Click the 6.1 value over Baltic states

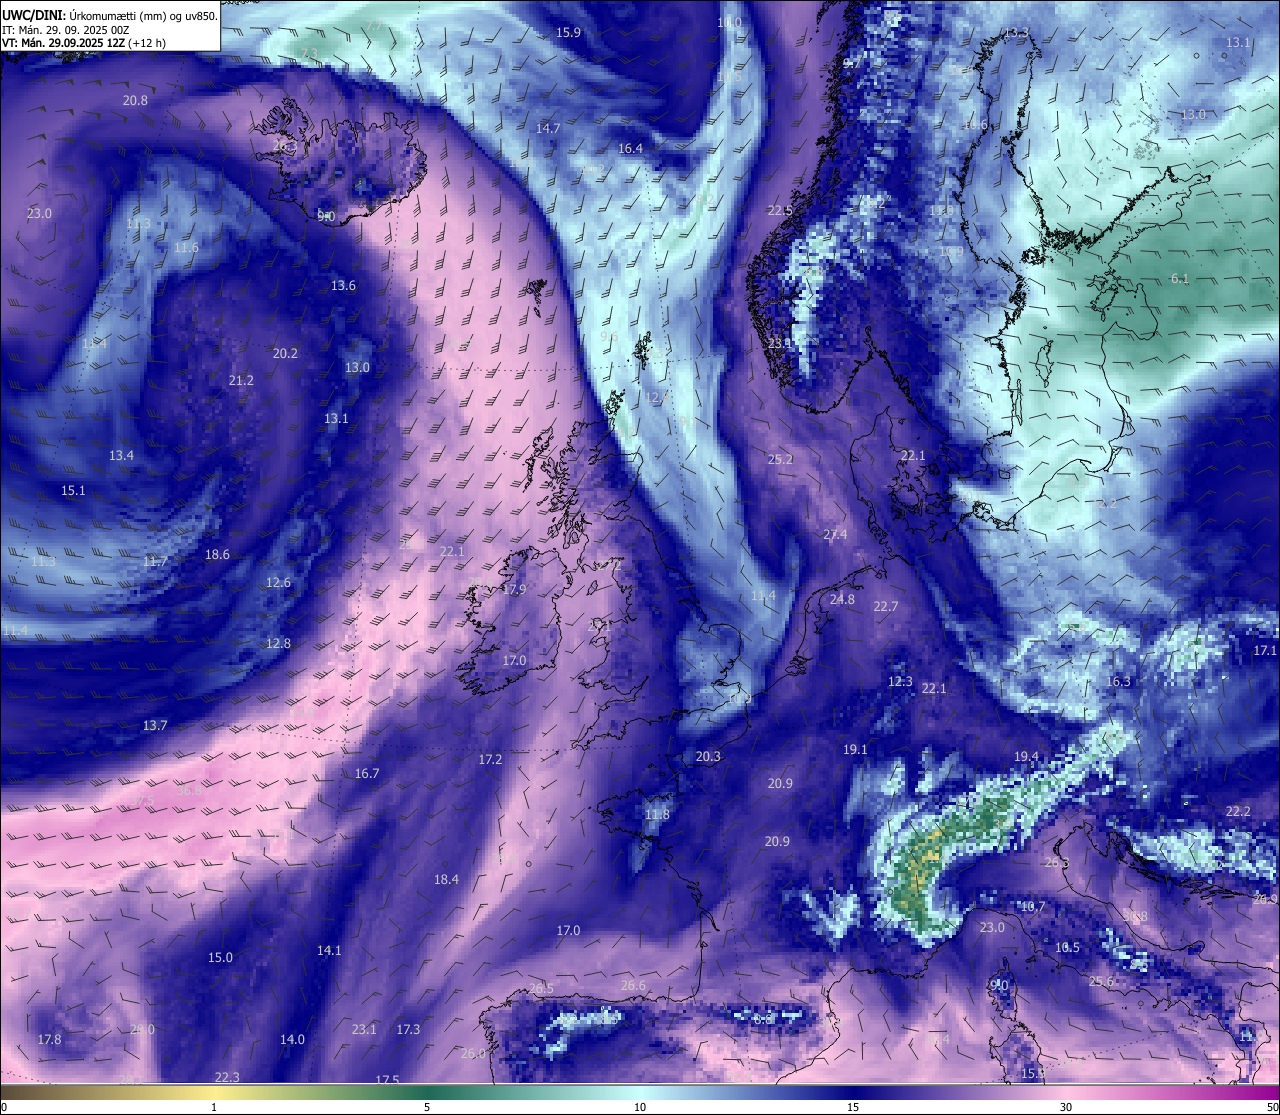click(x=1180, y=278)
